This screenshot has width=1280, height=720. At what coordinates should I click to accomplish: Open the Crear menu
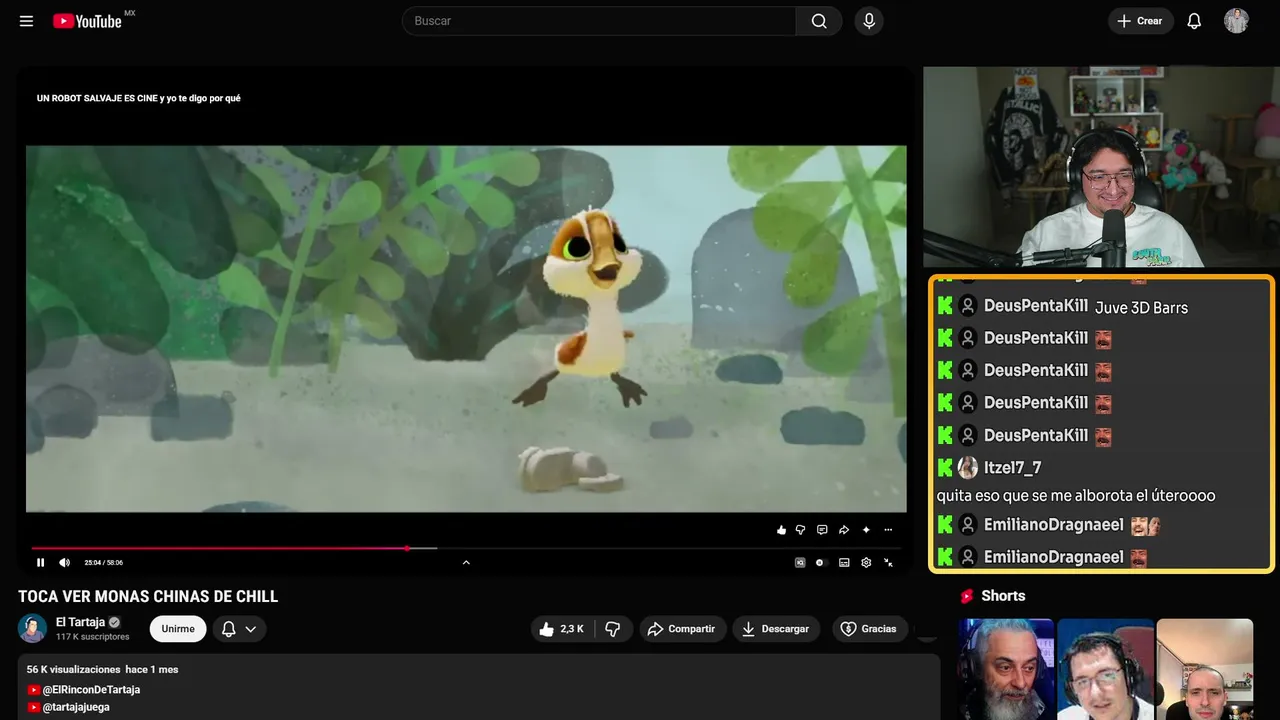coord(1140,21)
